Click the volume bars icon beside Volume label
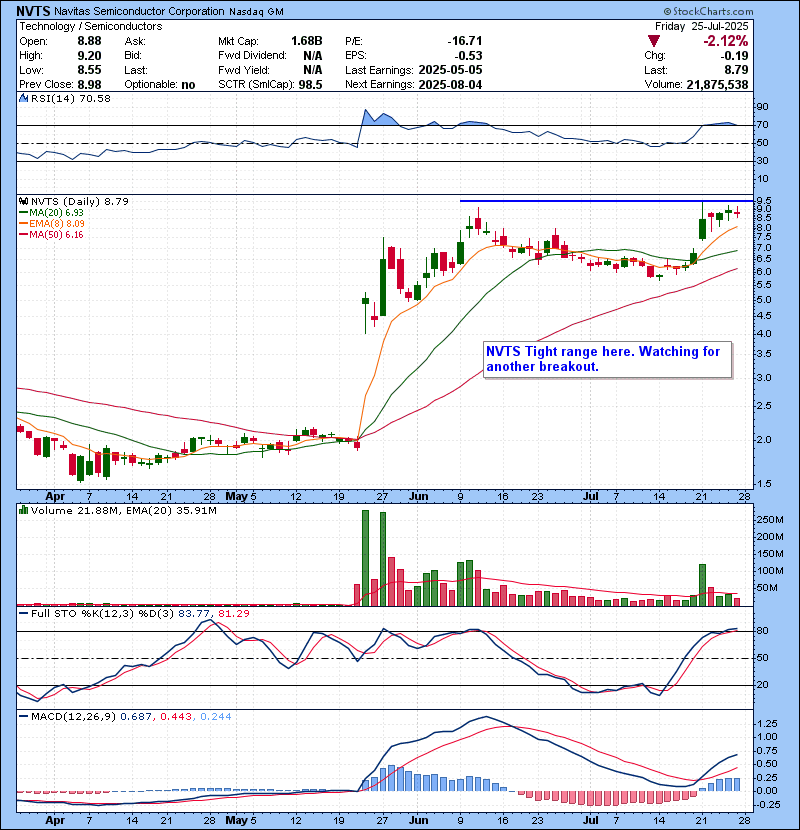800x830 pixels. click(x=23, y=510)
